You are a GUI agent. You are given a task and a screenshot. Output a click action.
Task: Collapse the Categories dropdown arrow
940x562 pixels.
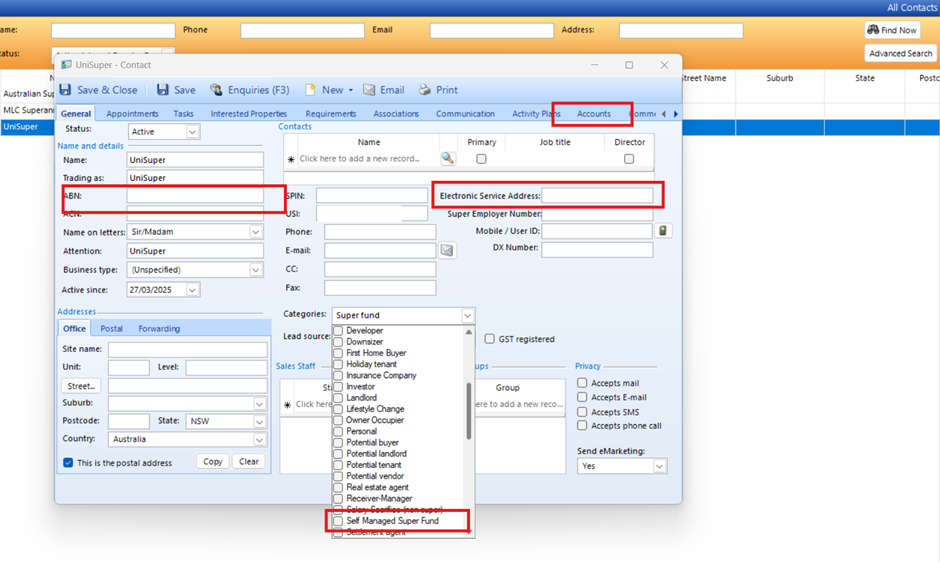tap(467, 315)
